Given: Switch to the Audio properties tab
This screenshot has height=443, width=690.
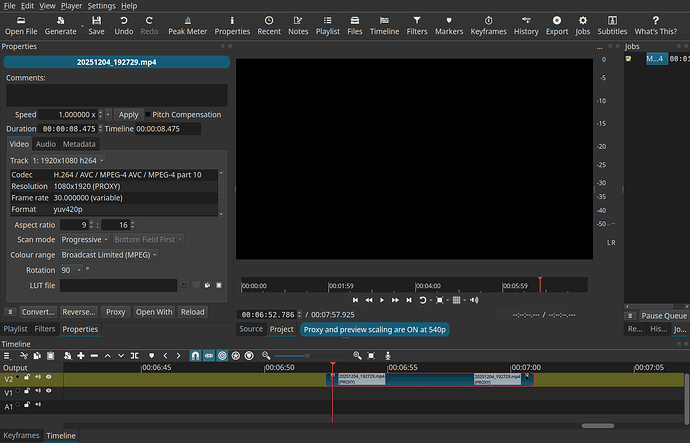Looking at the screenshot, I should [46, 144].
